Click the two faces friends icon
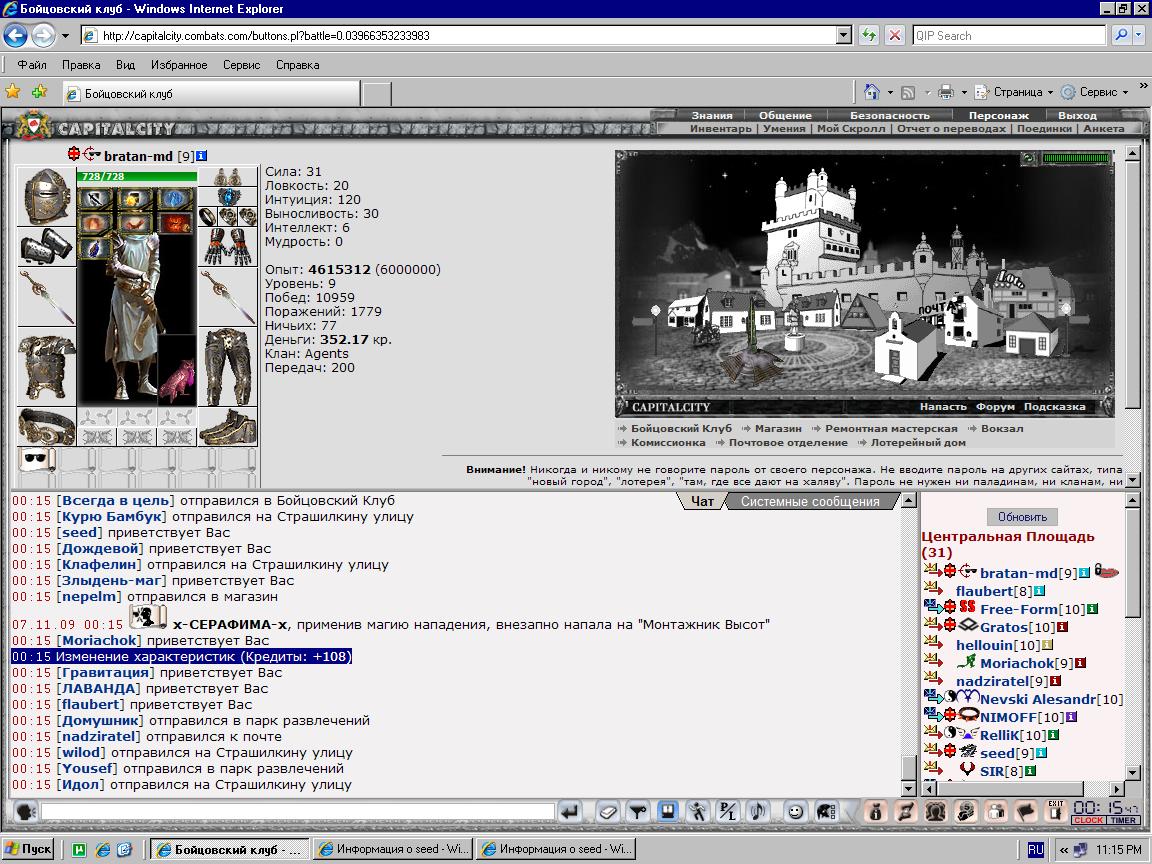1152x864 pixels. pyautogui.click(x=935, y=811)
